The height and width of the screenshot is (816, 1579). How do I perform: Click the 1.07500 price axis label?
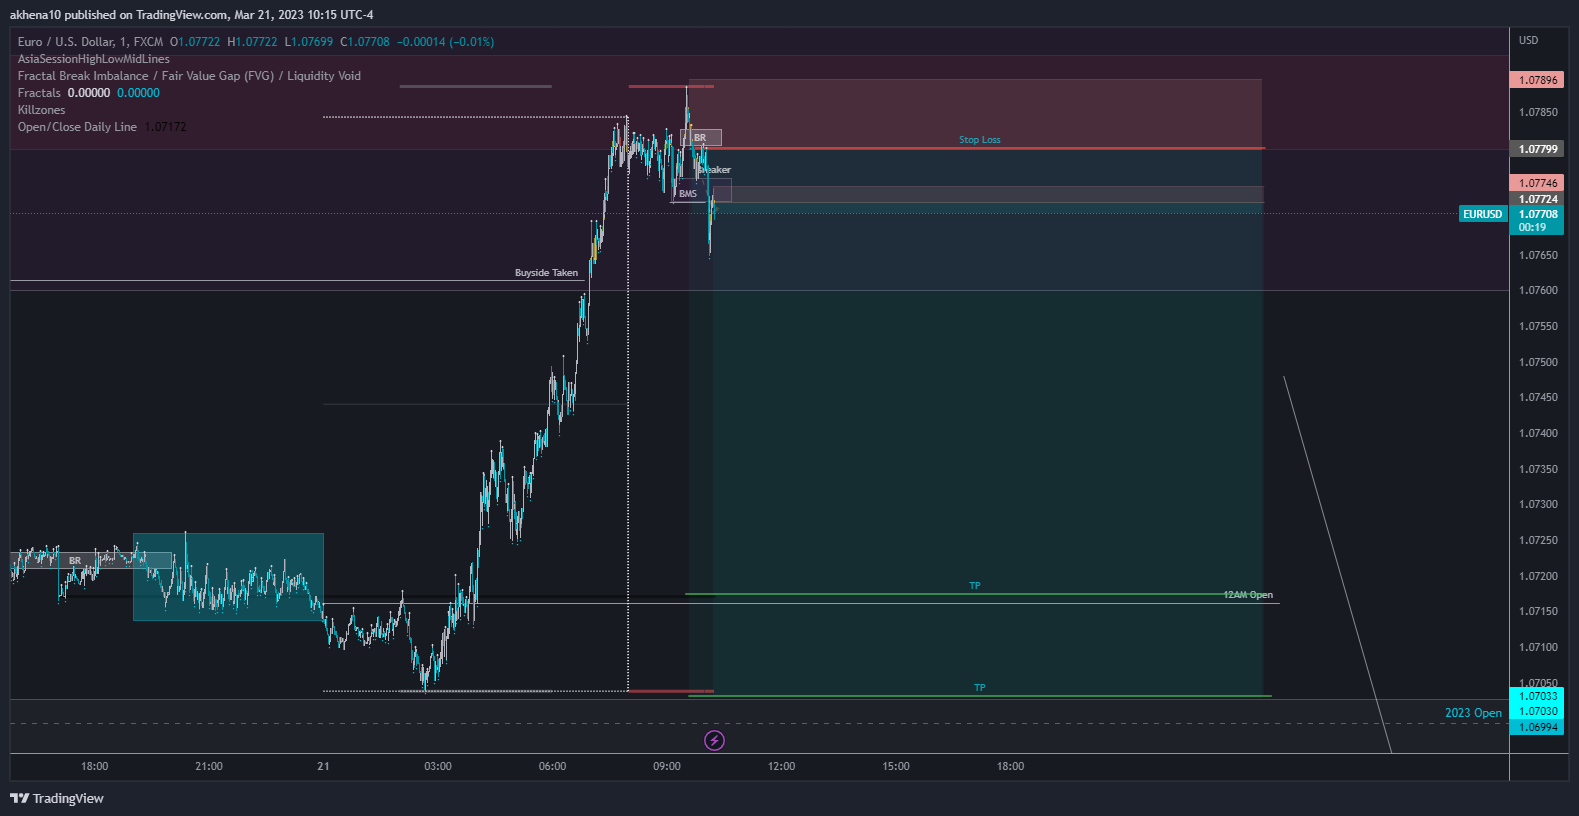1538,362
